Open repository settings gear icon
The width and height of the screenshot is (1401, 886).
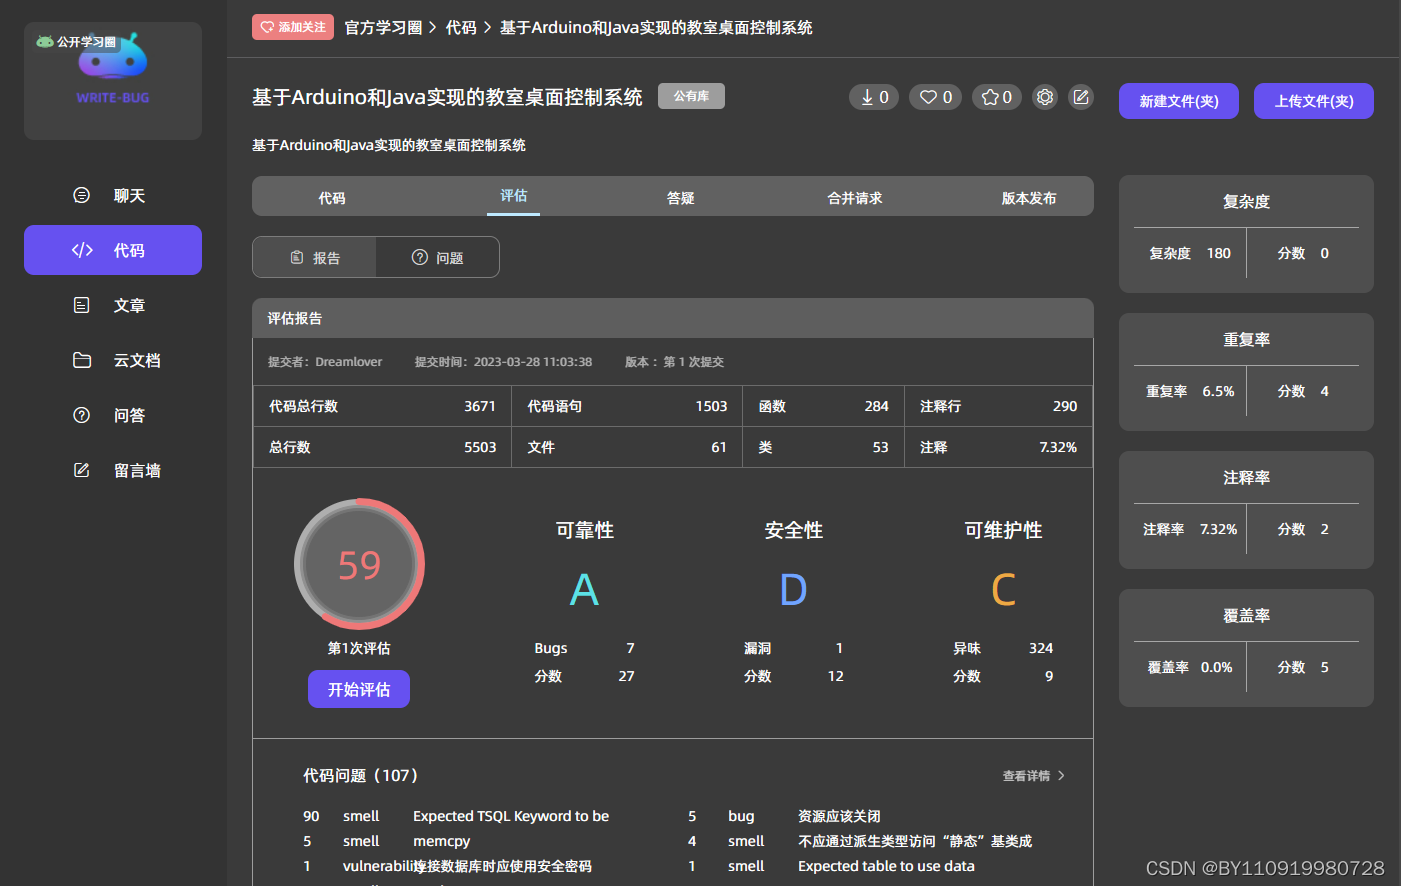(1045, 97)
